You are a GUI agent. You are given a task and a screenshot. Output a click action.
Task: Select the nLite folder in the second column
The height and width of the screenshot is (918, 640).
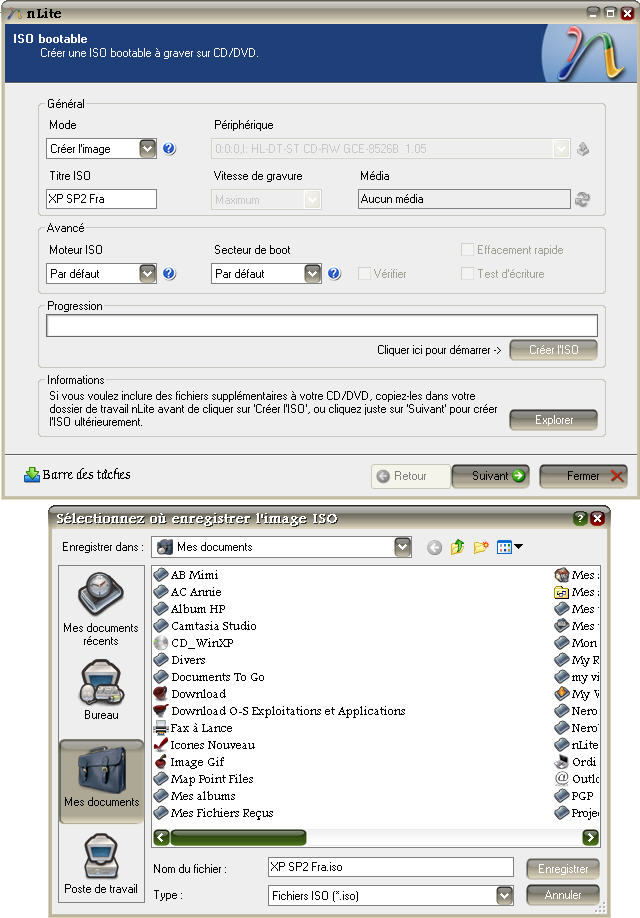pyautogui.click(x=577, y=745)
